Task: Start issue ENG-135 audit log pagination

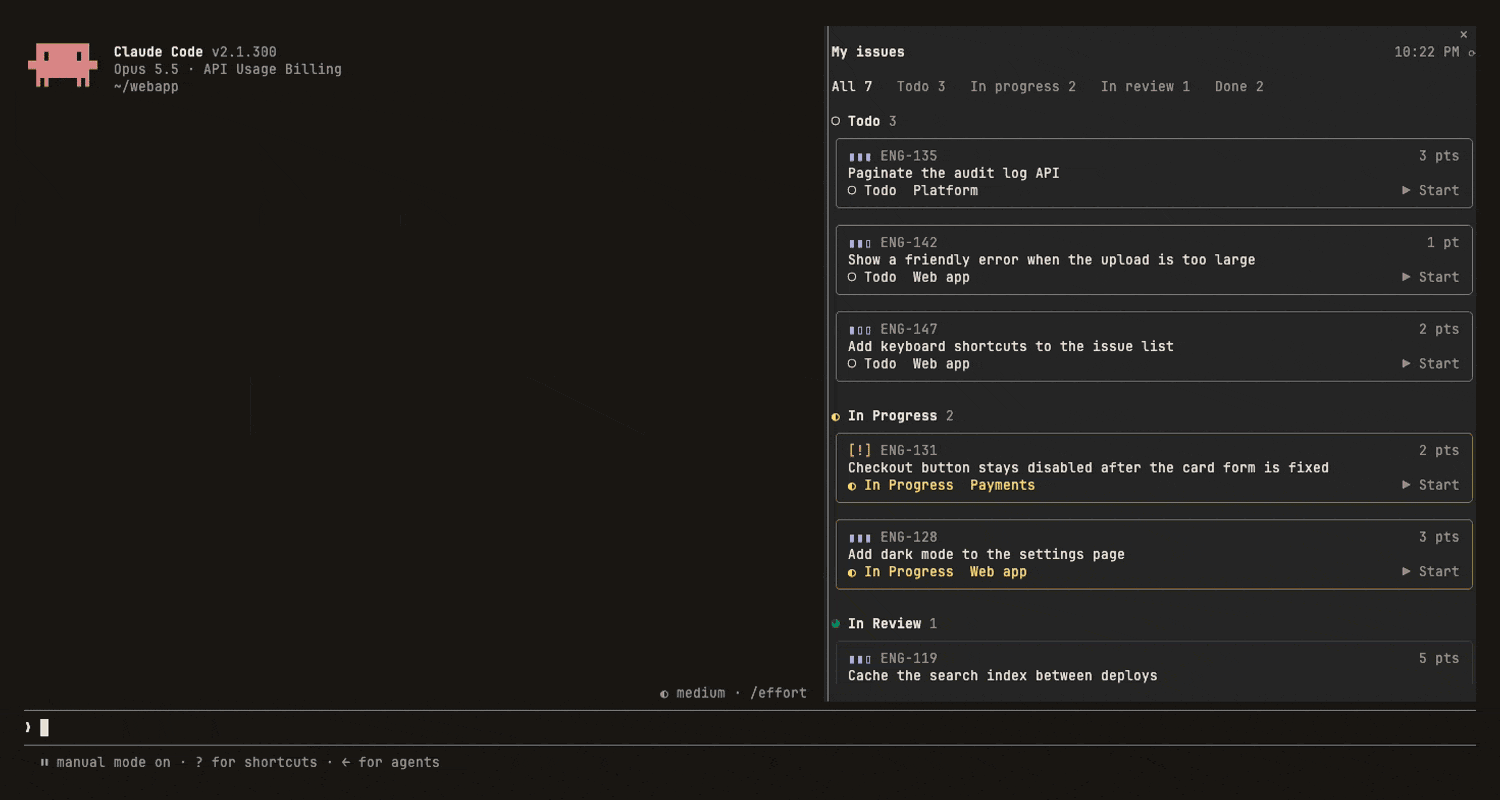Action: click(1431, 191)
